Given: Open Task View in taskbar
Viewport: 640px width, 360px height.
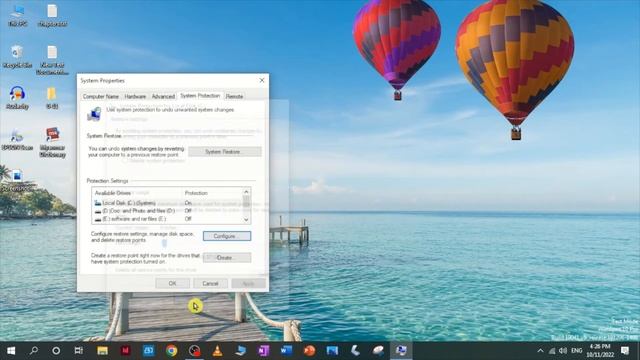Looking at the screenshot, I should (x=79, y=350).
